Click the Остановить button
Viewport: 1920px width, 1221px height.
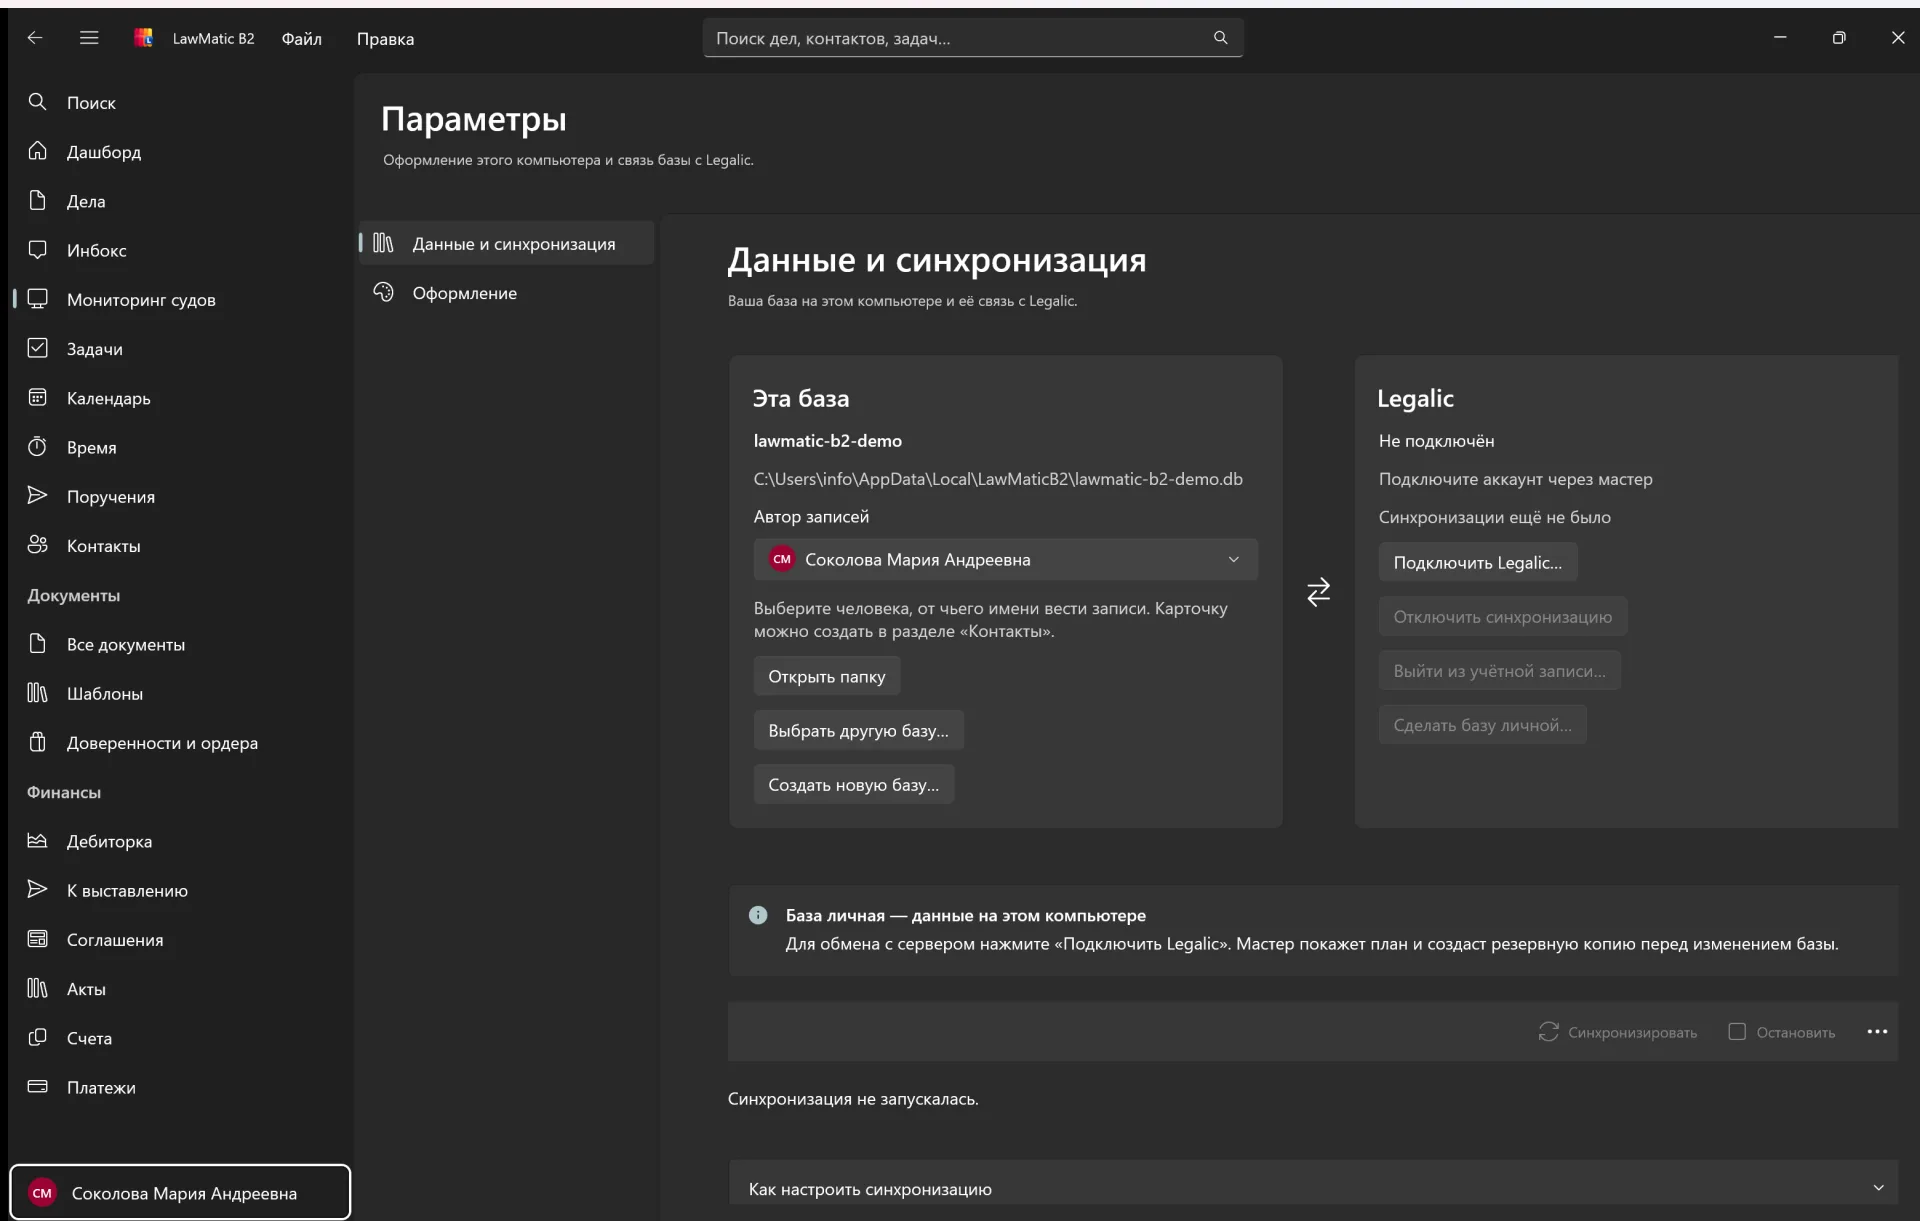click(1782, 1032)
